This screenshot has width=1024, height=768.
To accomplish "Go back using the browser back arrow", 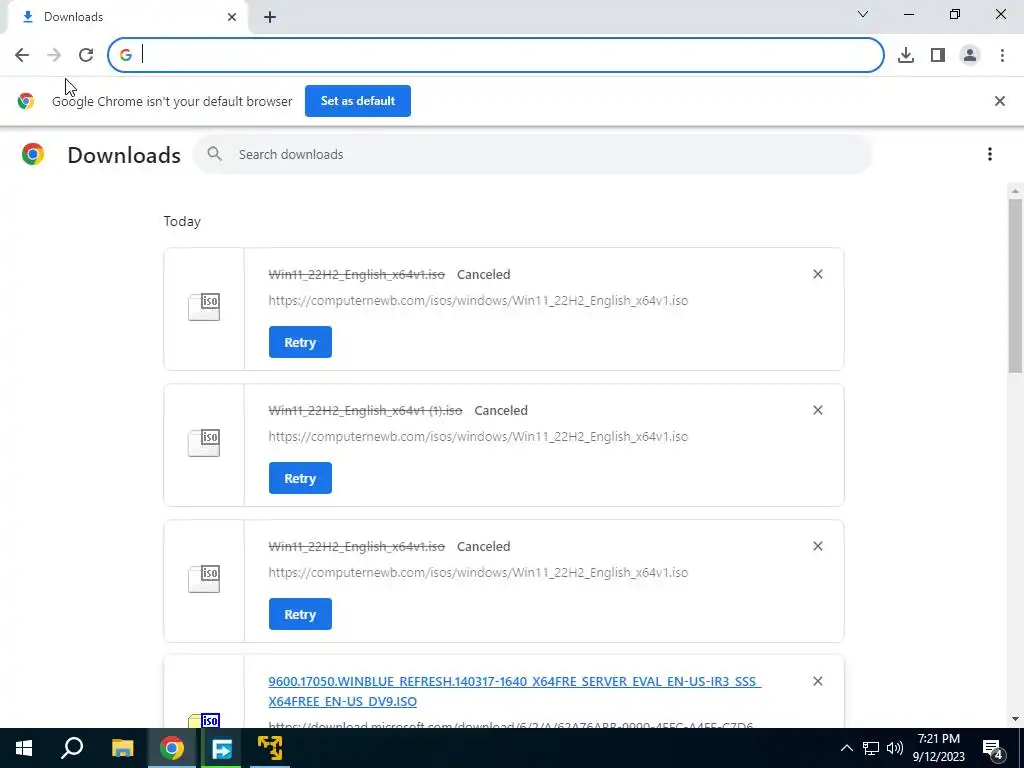I will click(22, 55).
